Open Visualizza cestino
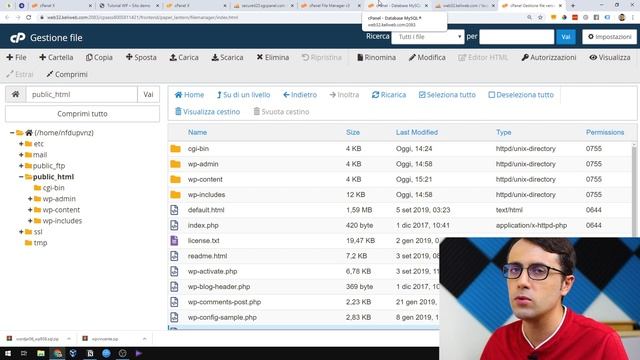640x360 pixels. pos(207,111)
